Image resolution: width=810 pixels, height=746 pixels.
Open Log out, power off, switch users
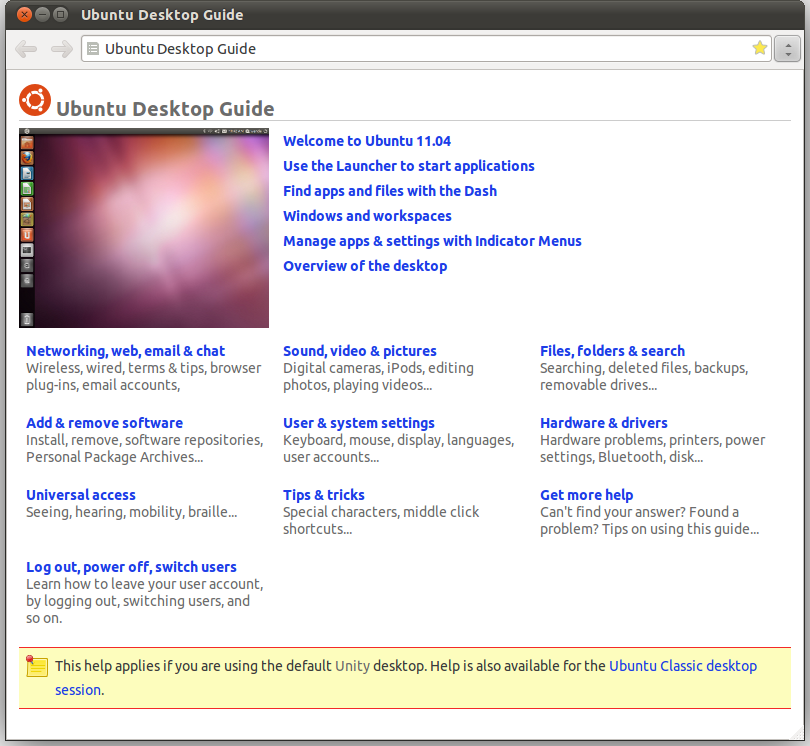click(131, 567)
